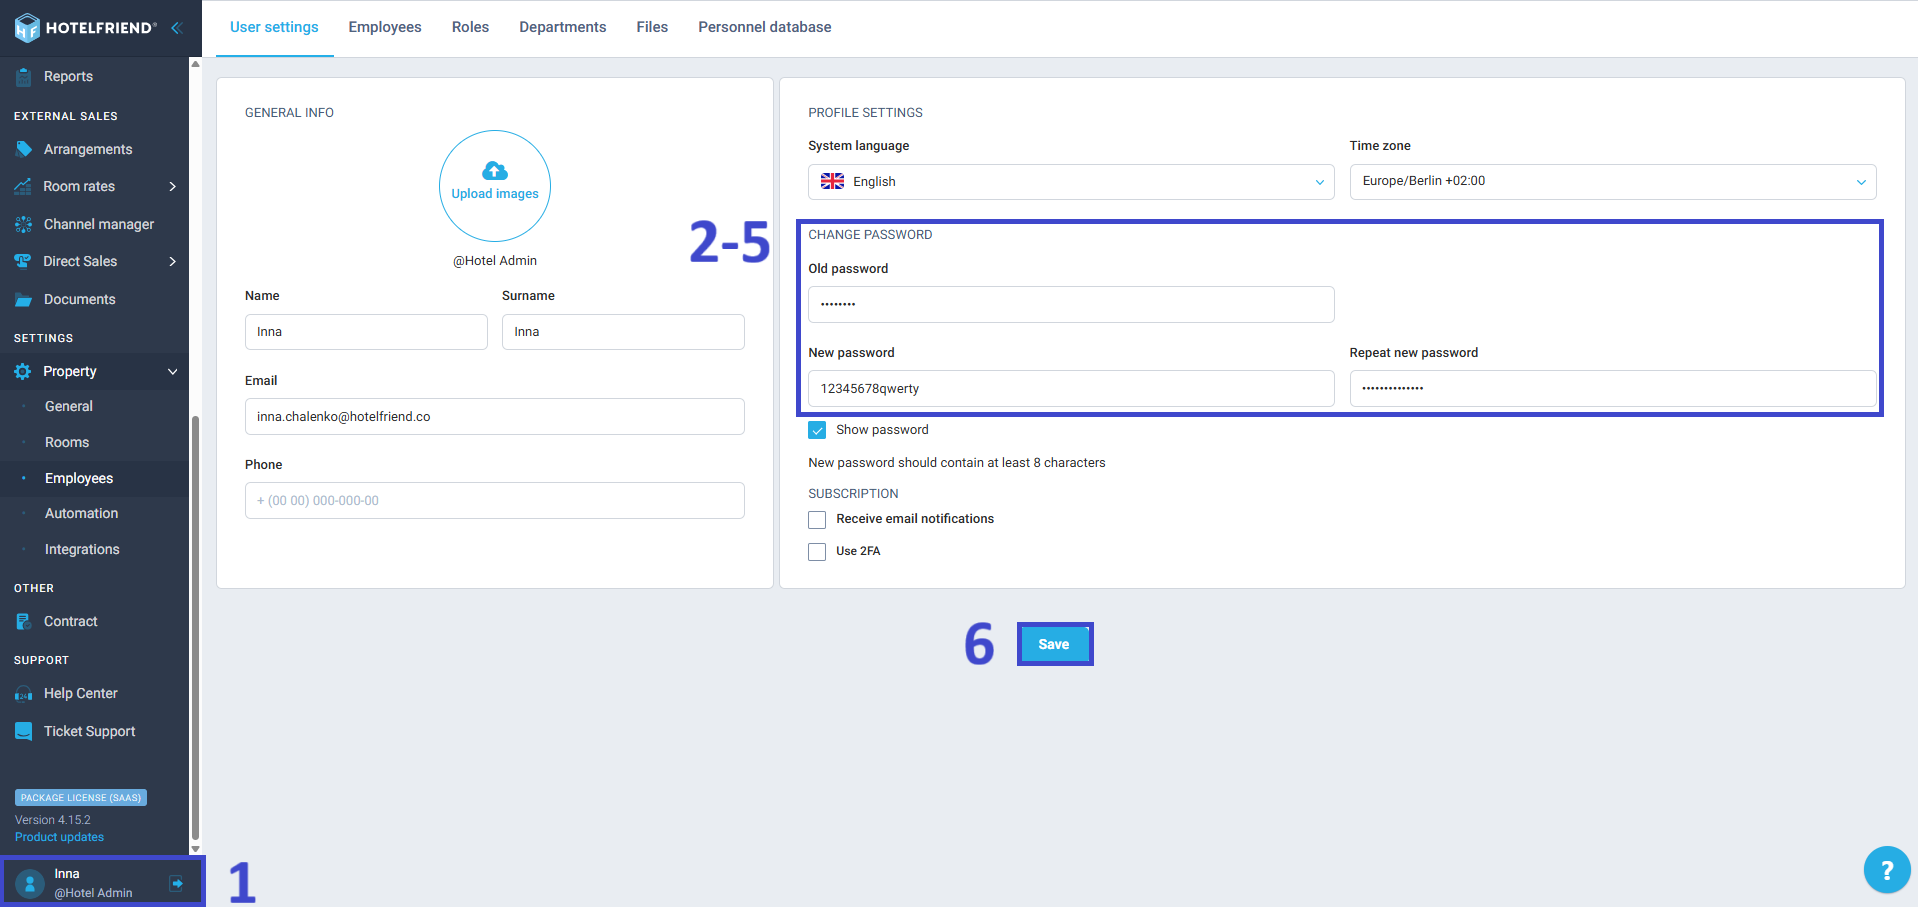Open the blue help question mark button
Screen dimensions: 1918x907
tap(1886, 870)
